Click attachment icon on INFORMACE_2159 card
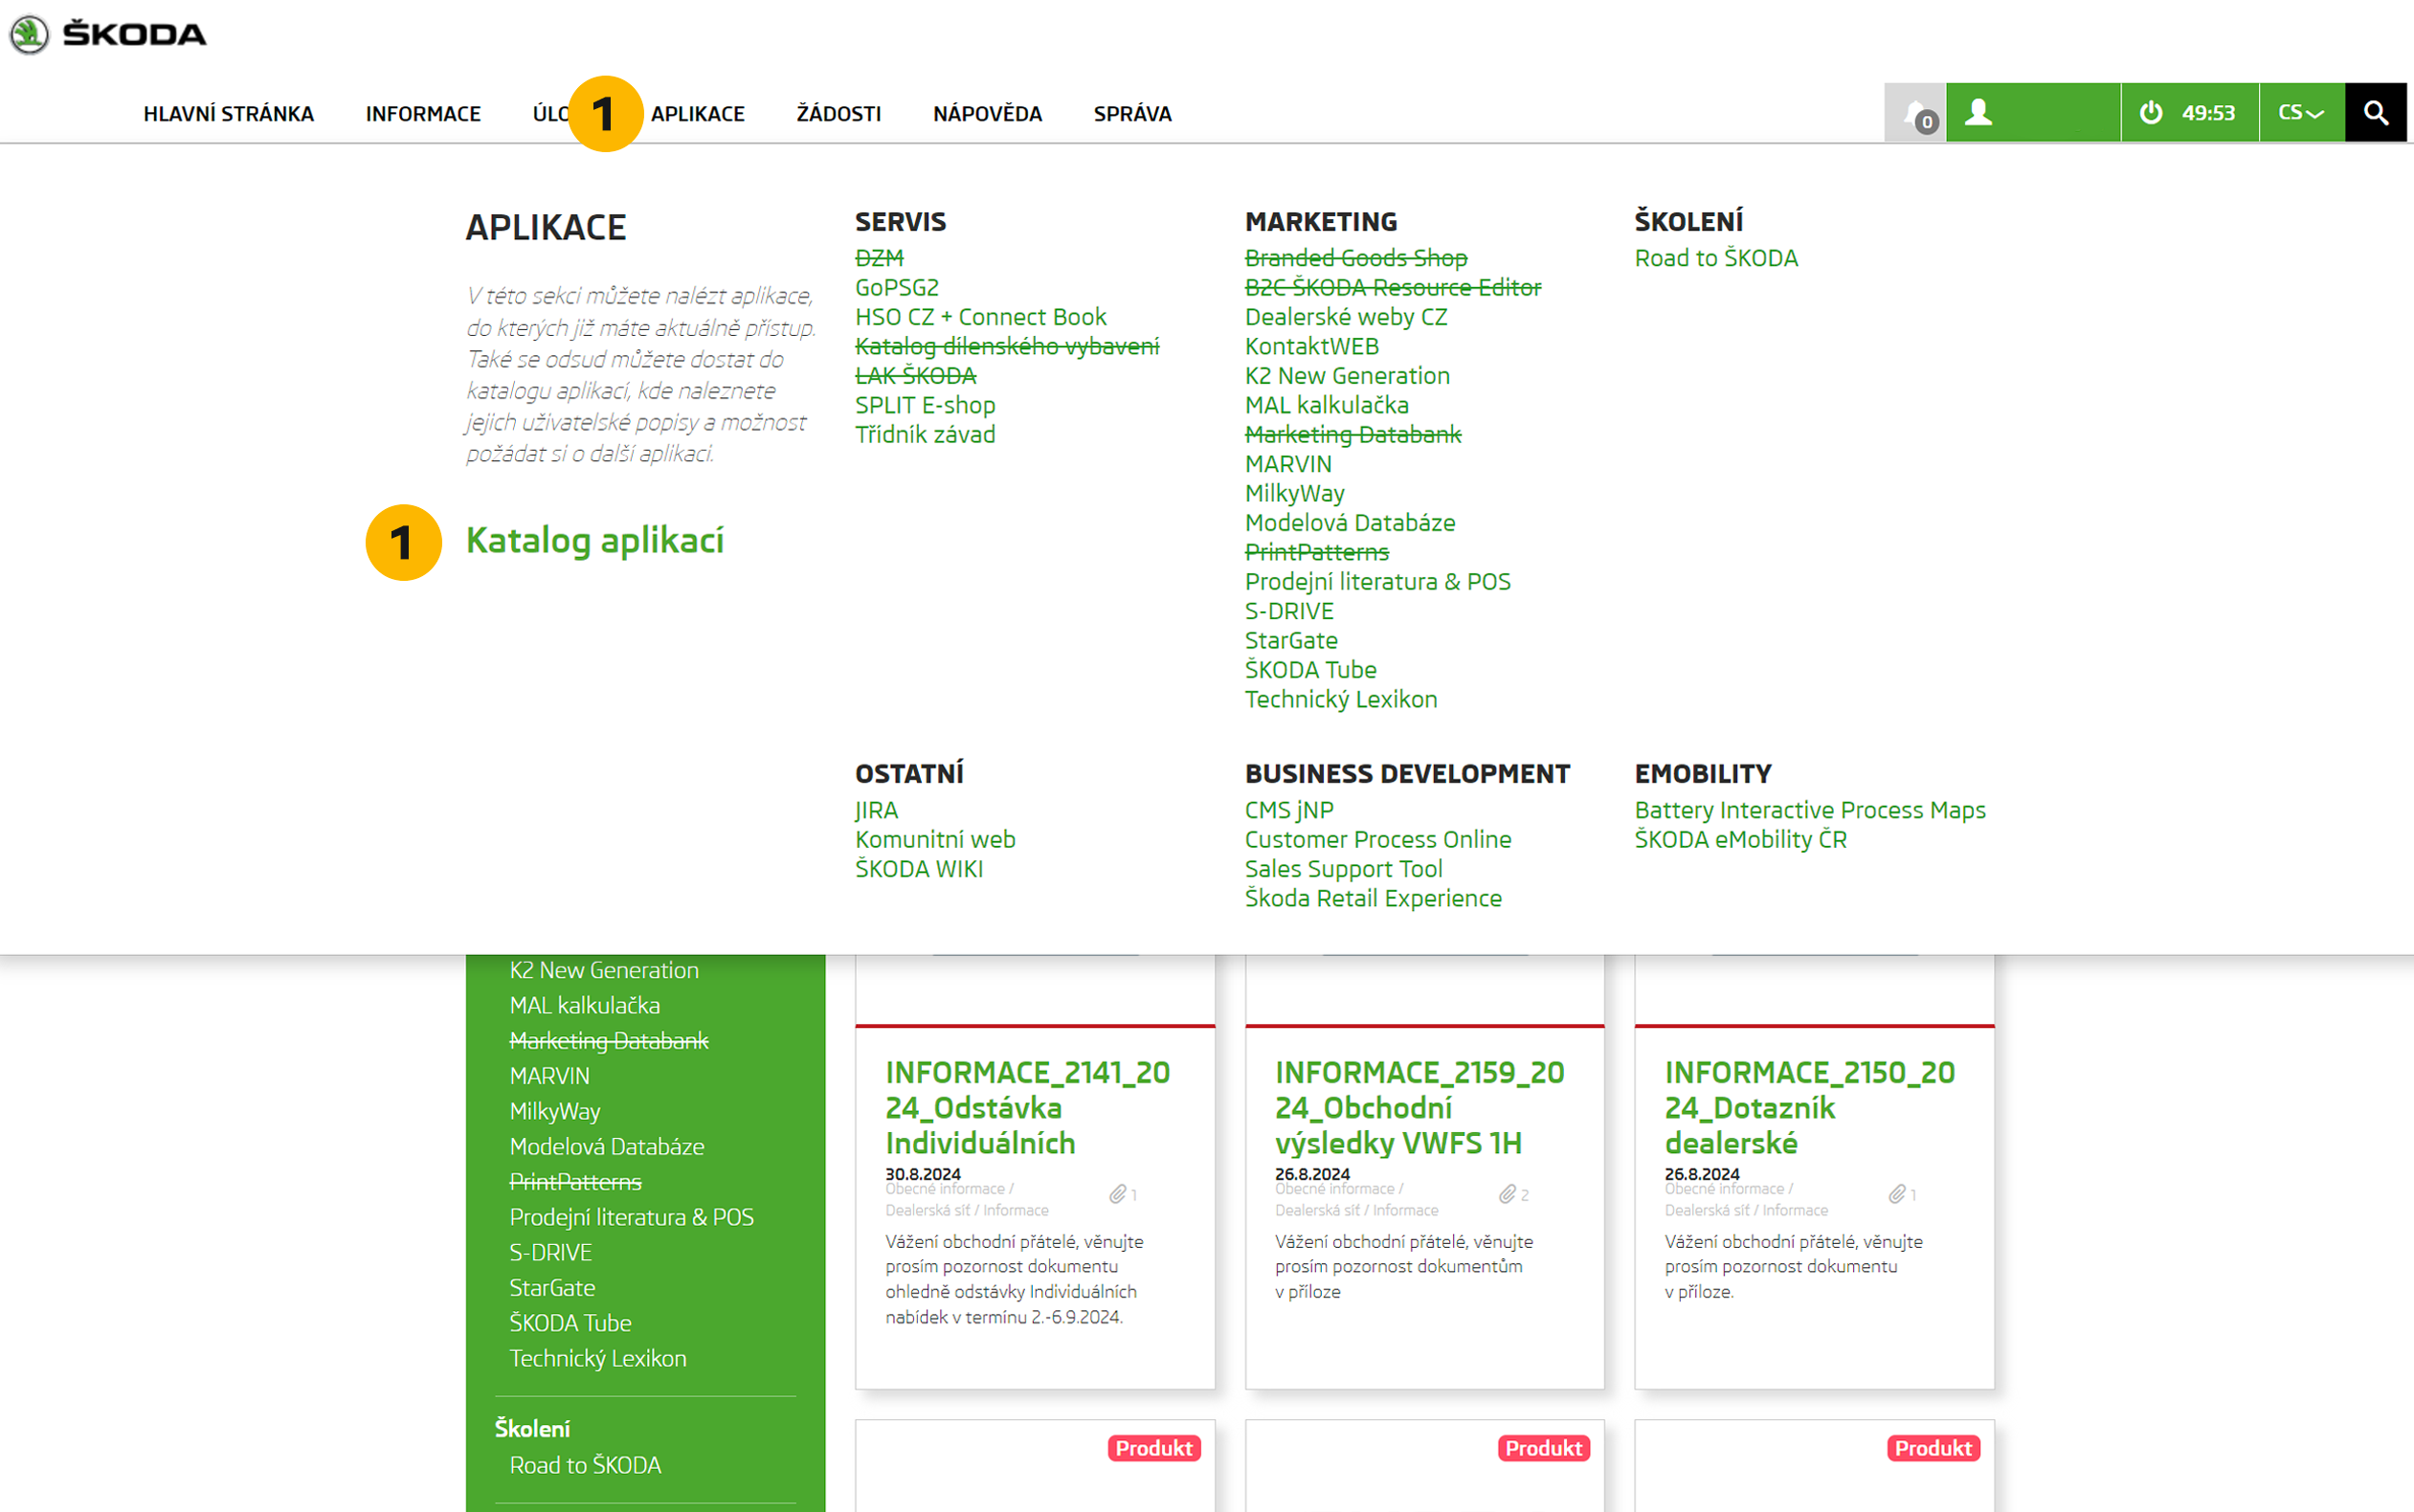The width and height of the screenshot is (2414, 1512). tap(1508, 1194)
